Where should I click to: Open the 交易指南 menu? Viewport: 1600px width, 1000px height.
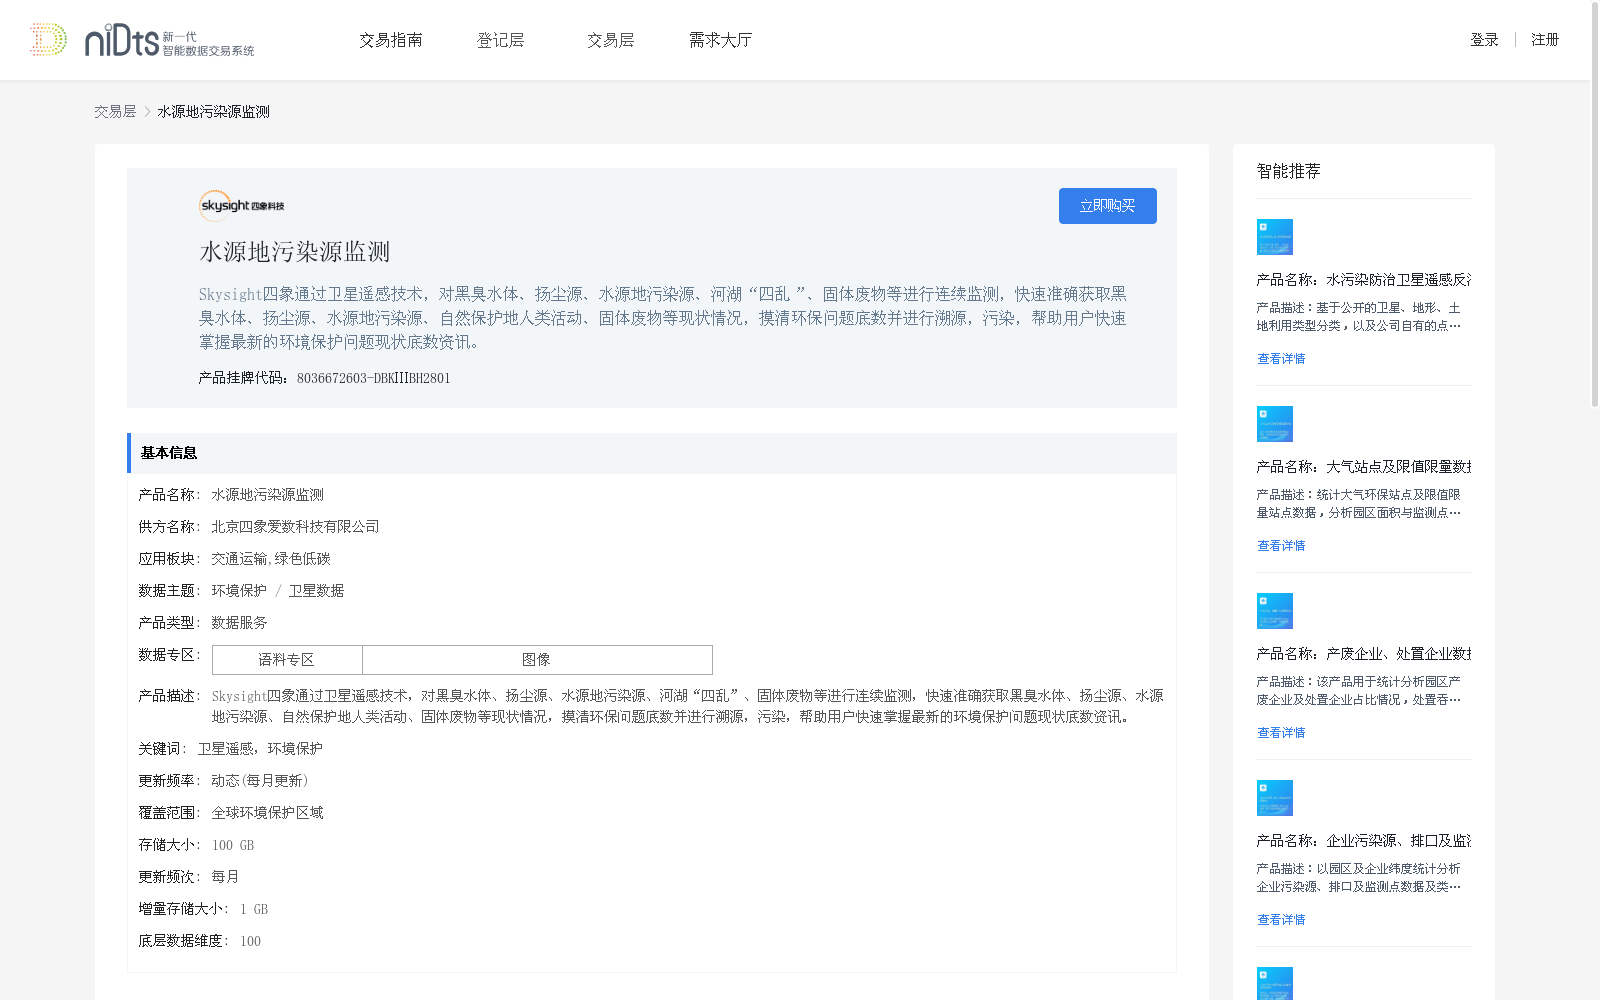point(391,40)
